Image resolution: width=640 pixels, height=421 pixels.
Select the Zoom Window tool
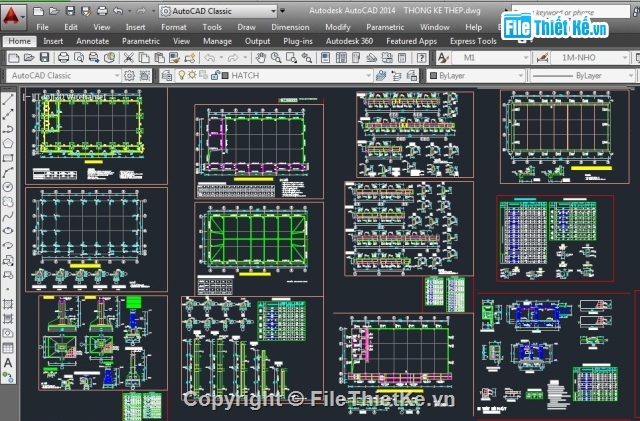tap(291, 58)
